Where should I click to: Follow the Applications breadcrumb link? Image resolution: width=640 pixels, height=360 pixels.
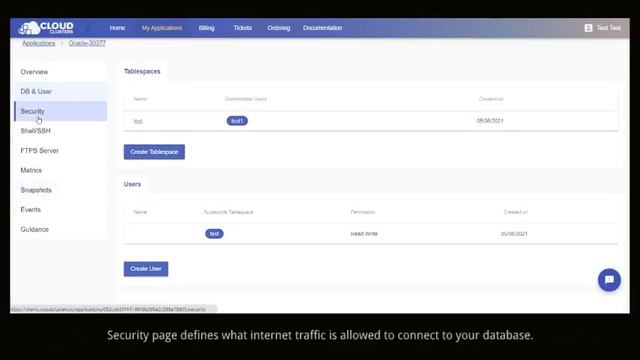[x=38, y=43]
